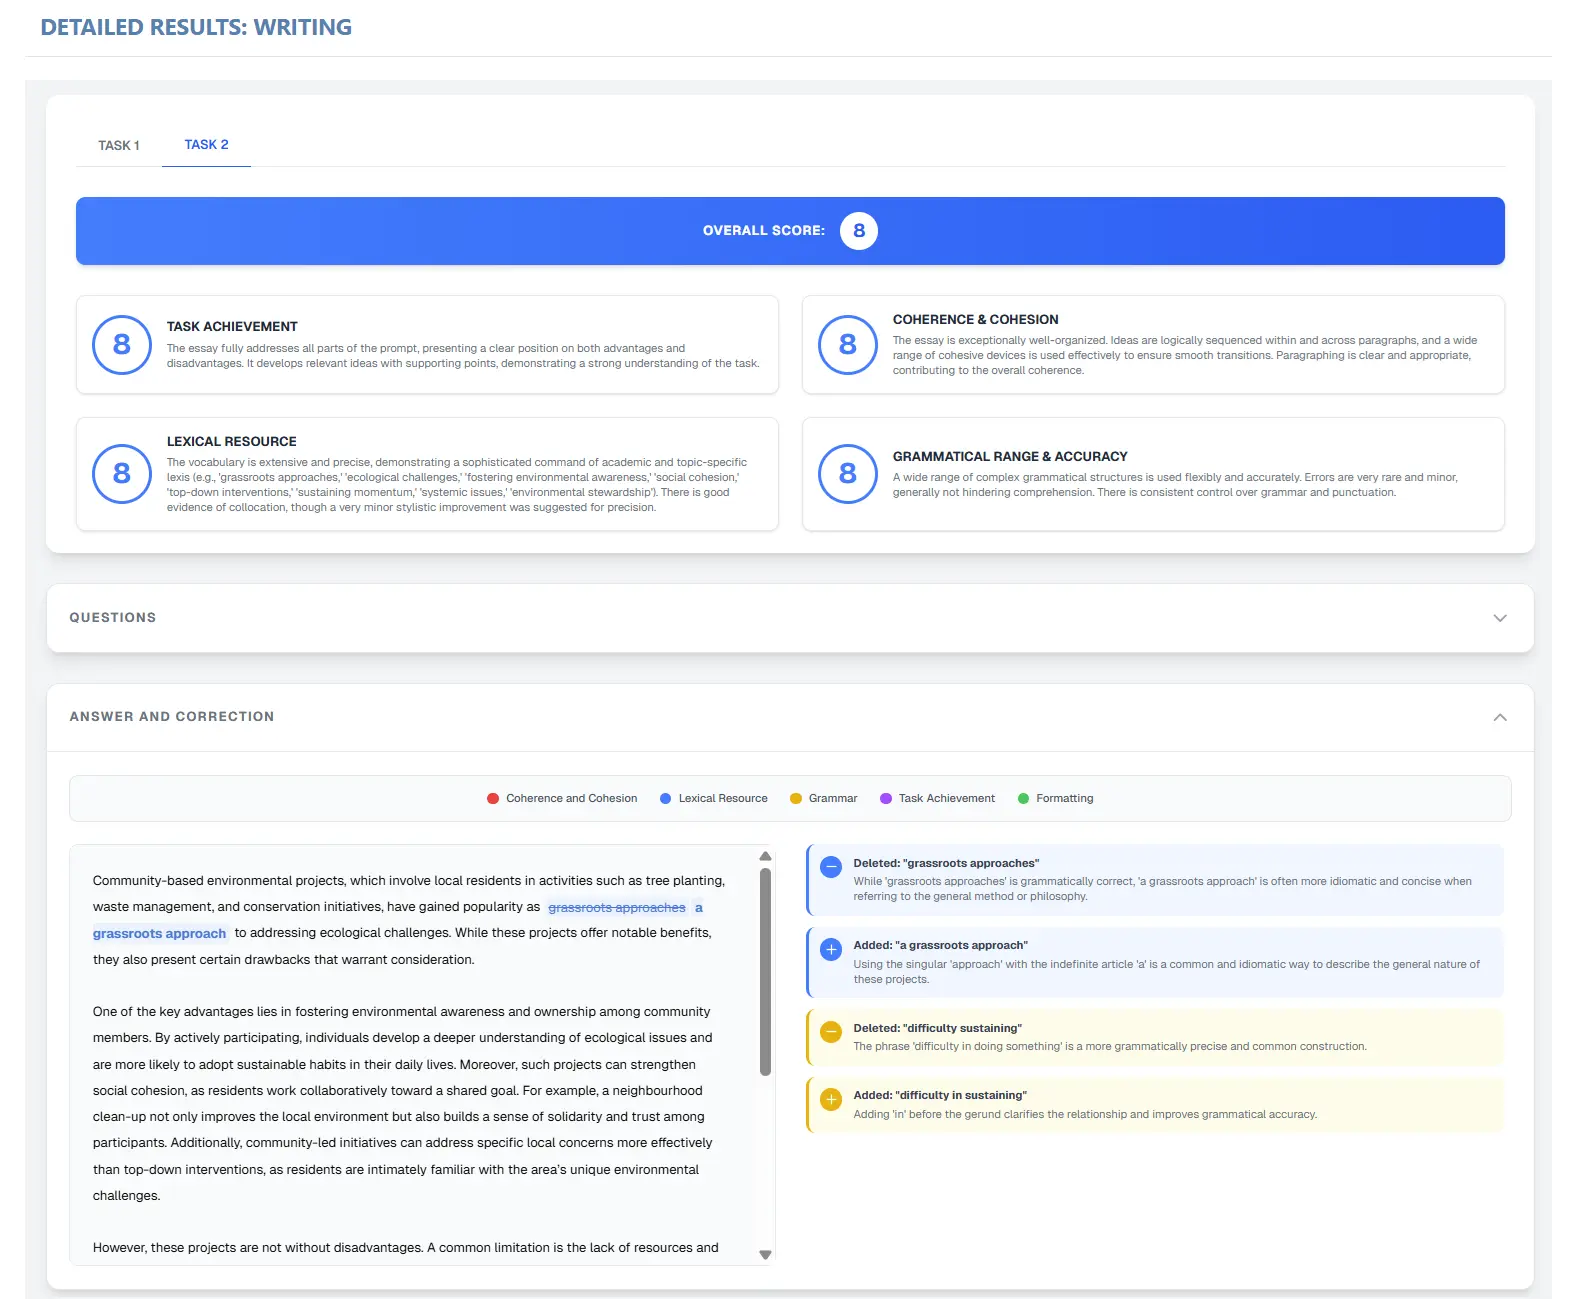Click the Coherence & Cohesion score circle

tap(847, 345)
